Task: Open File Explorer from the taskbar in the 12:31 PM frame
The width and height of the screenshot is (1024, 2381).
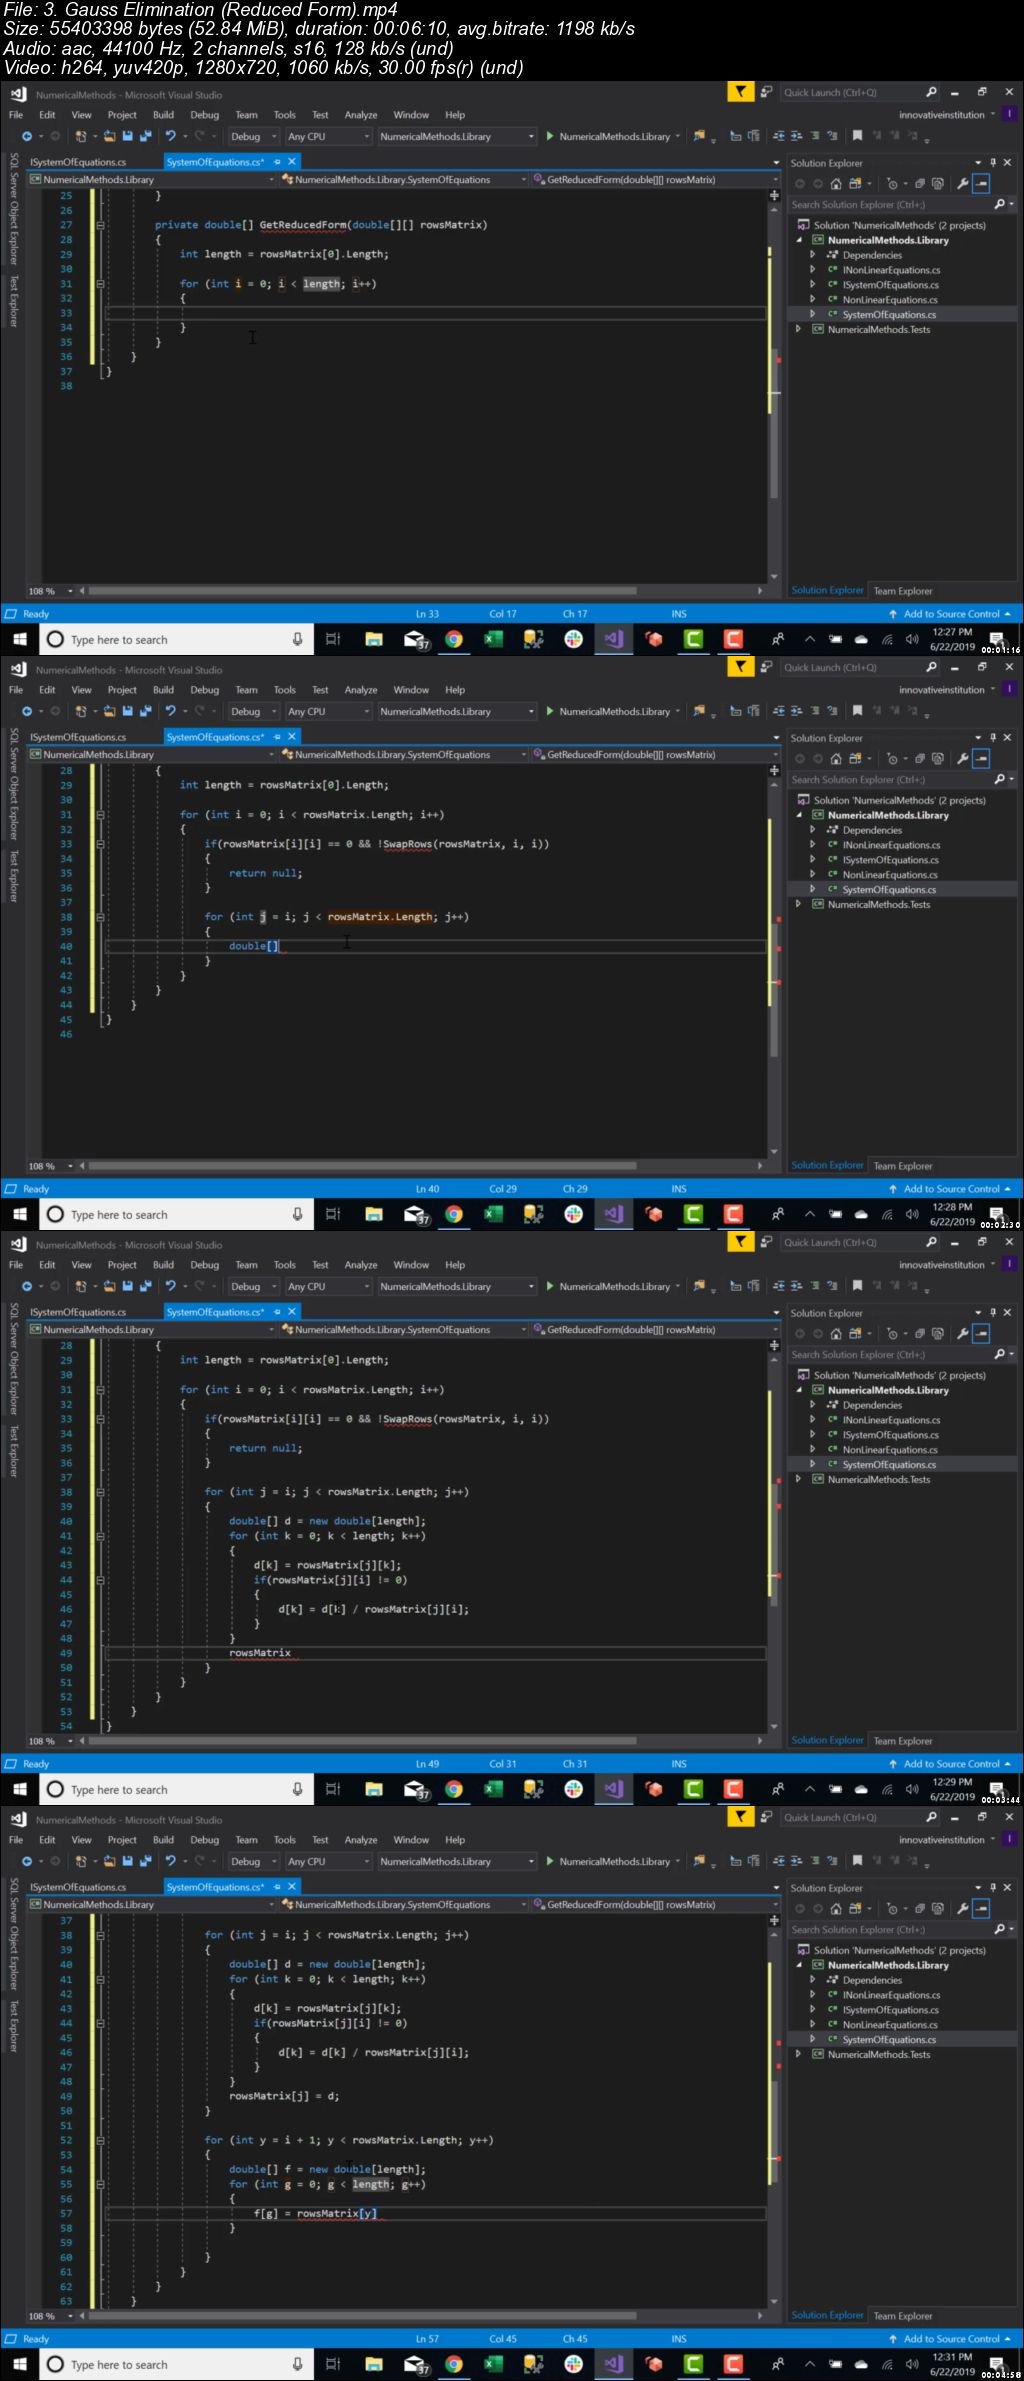Action: click(374, 2365)
